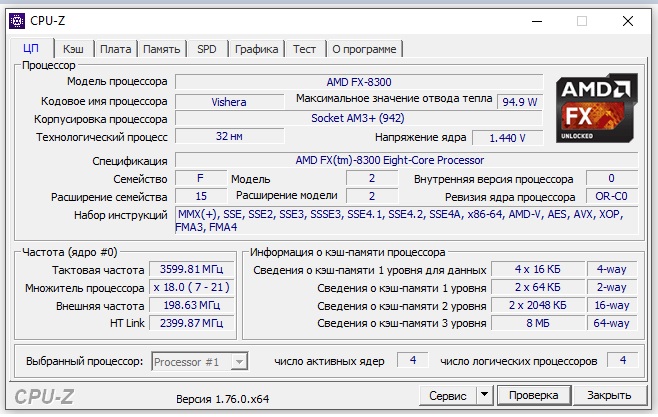Click the x 18.0 ( 7 - 21 ) multiplier

[191, 287]
